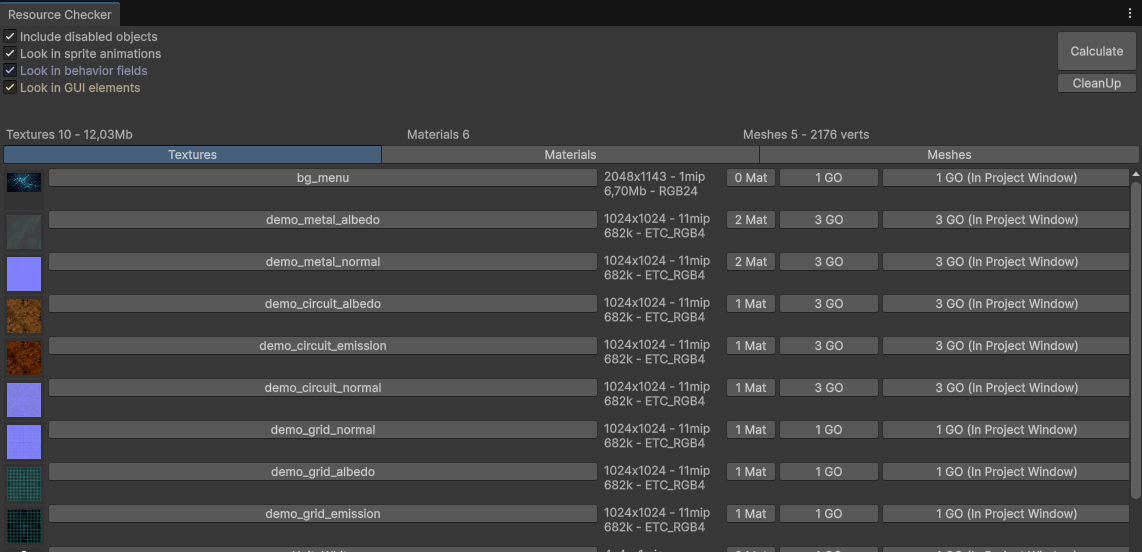
Task: Click the demo_circuit_emission texture thumbnail
Action: (x=24, y=358)
